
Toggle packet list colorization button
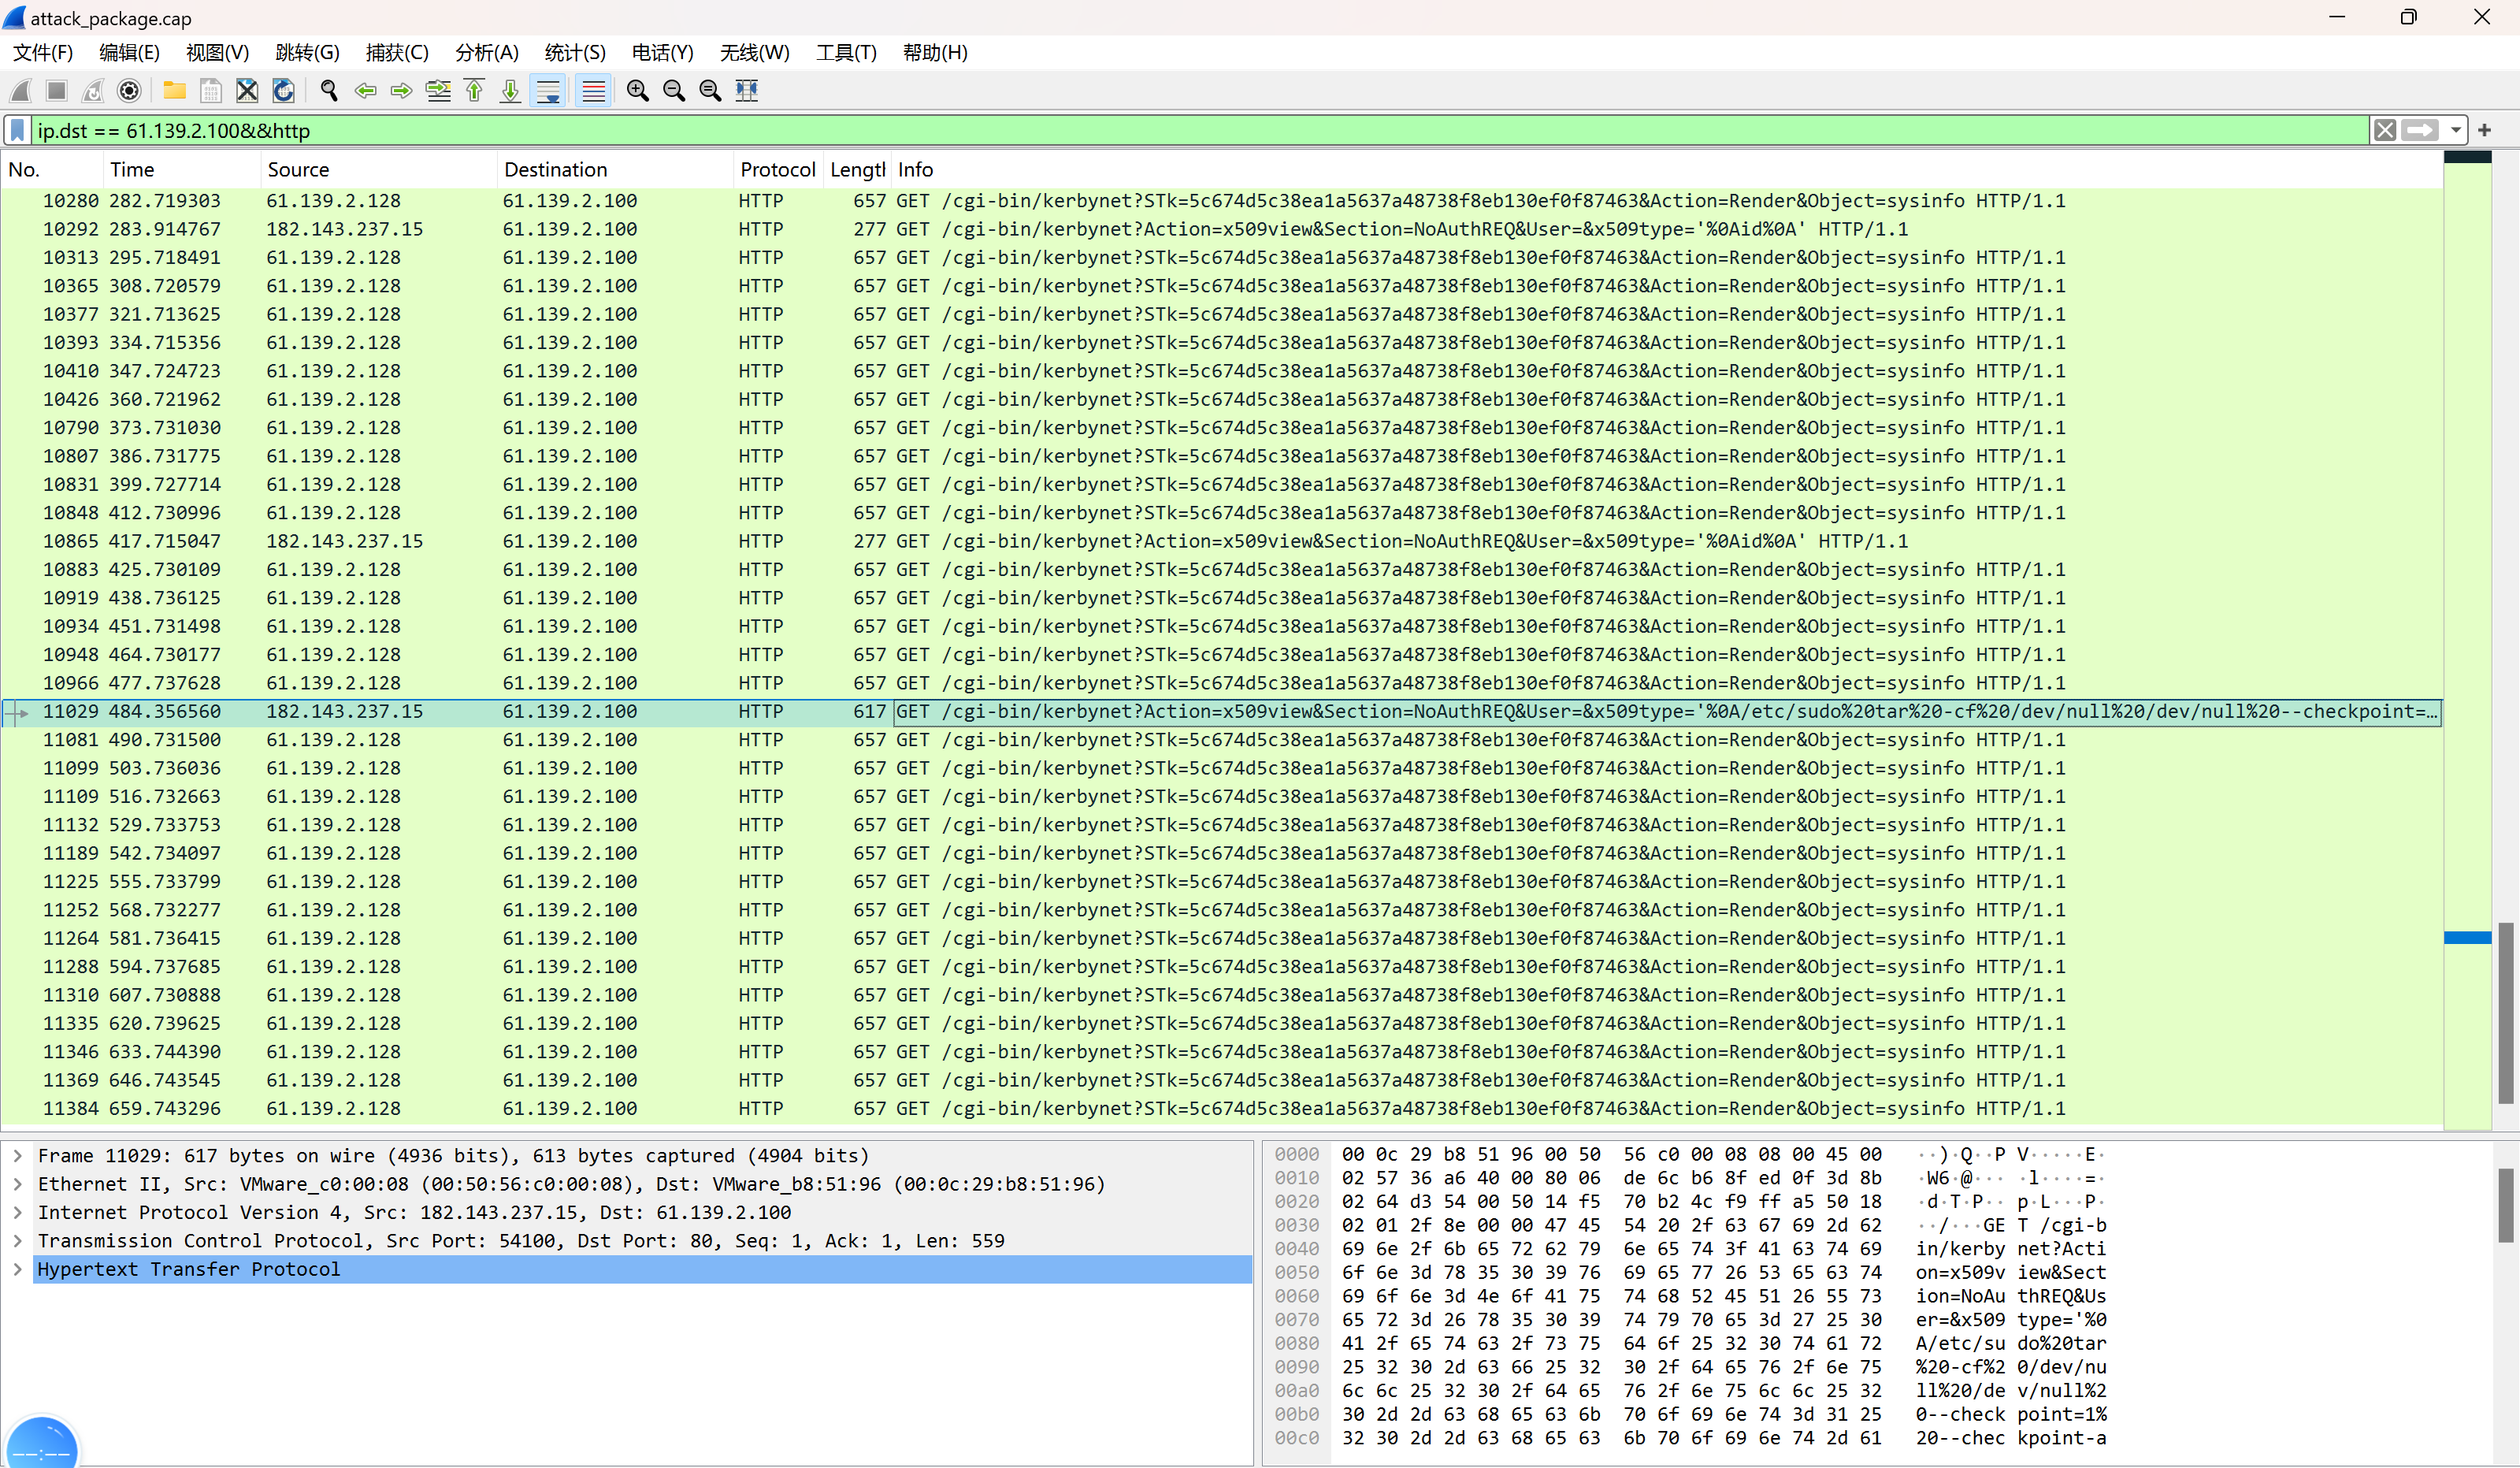click(593, 91)
